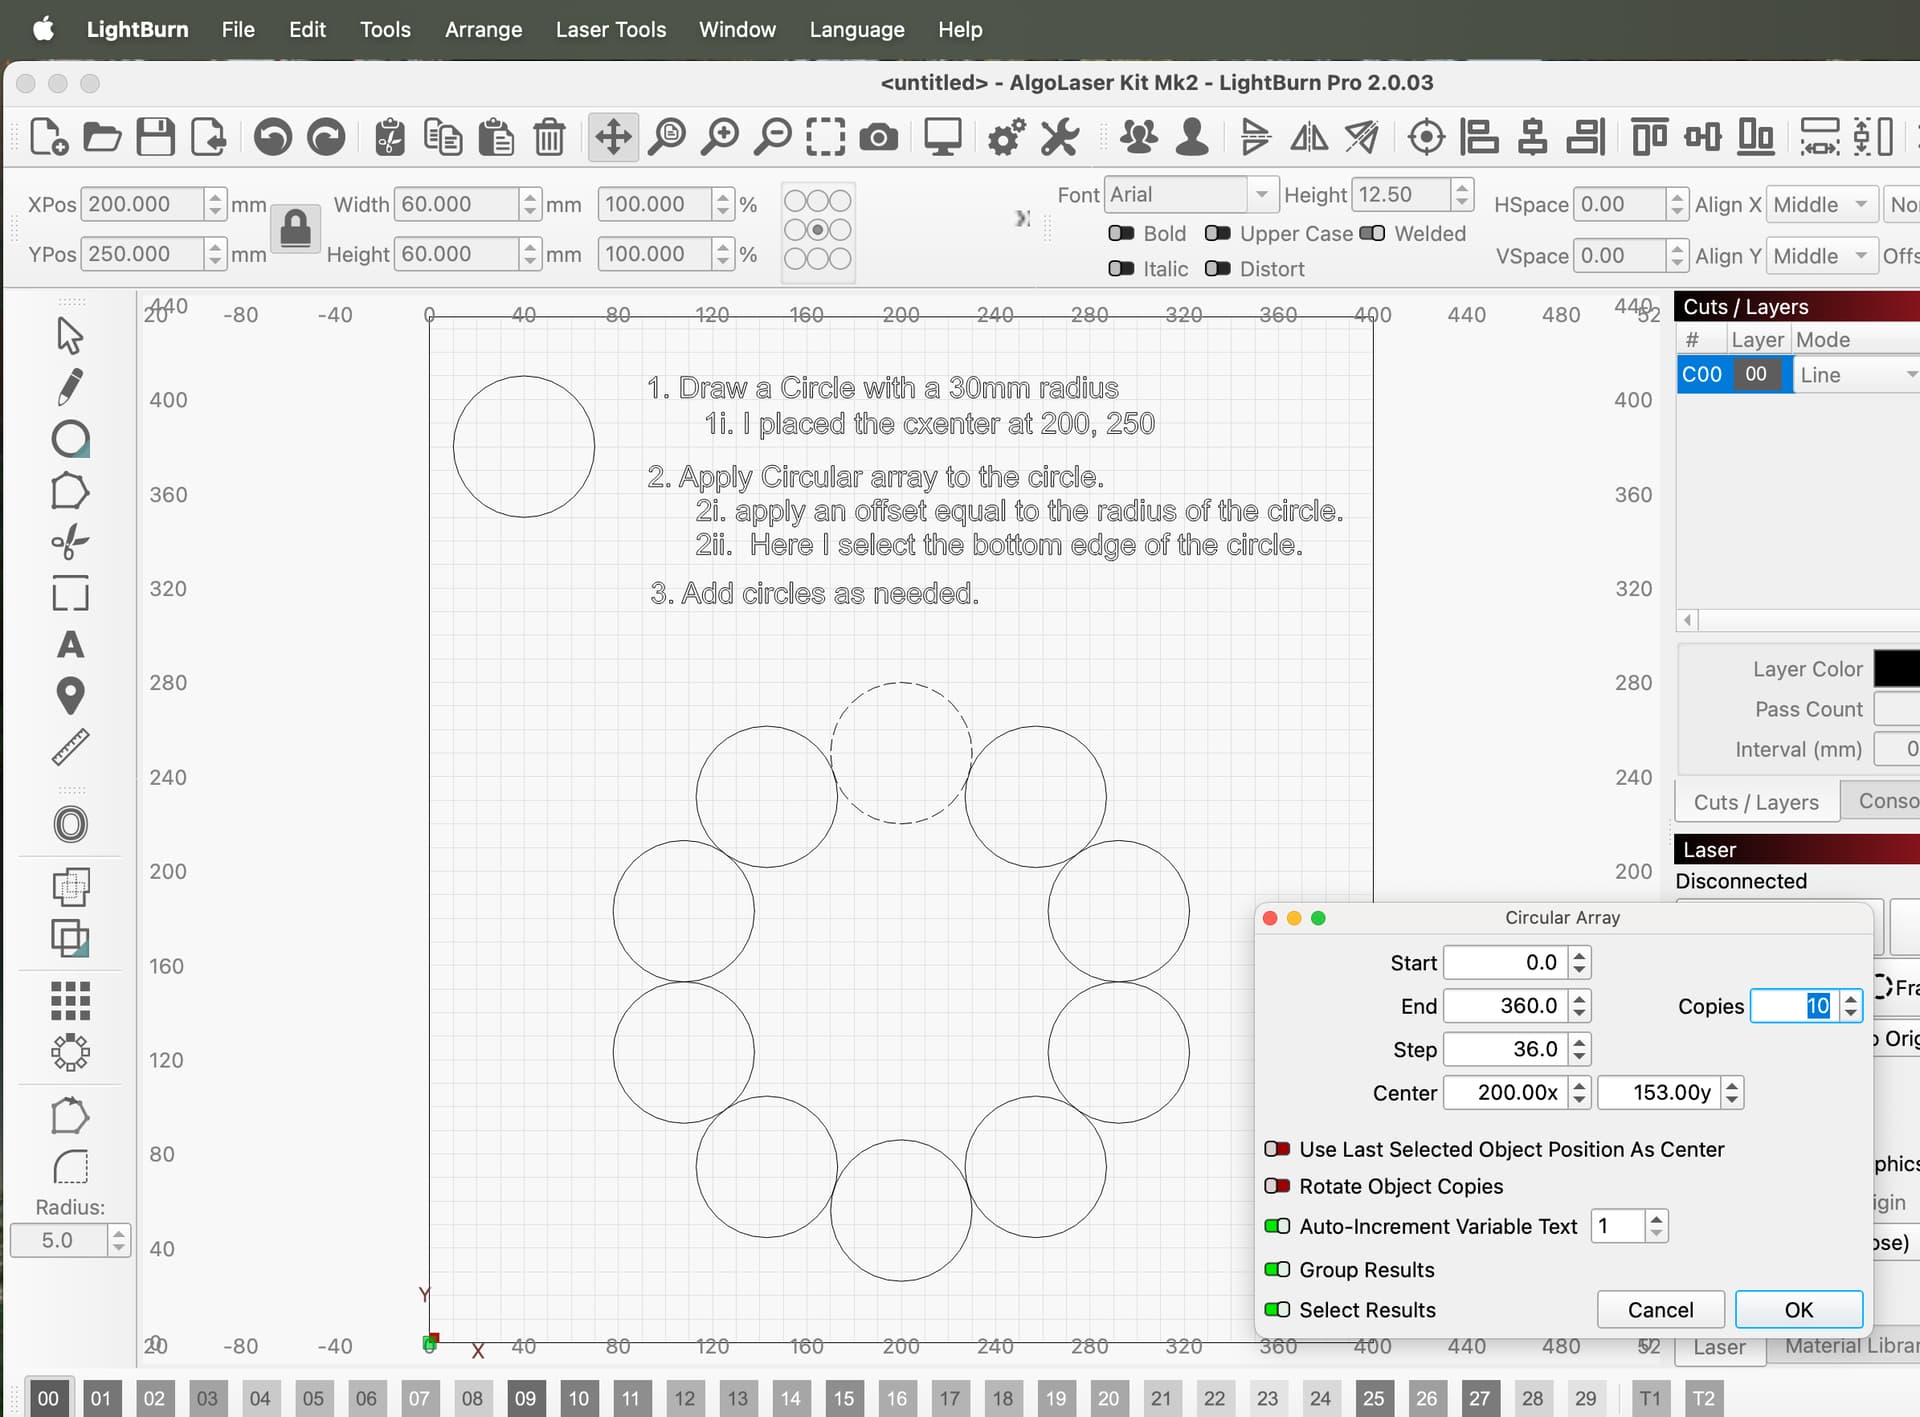Disable the Group Results switch
The image size is (1920, 1417).
(x=1277, y=1269)
